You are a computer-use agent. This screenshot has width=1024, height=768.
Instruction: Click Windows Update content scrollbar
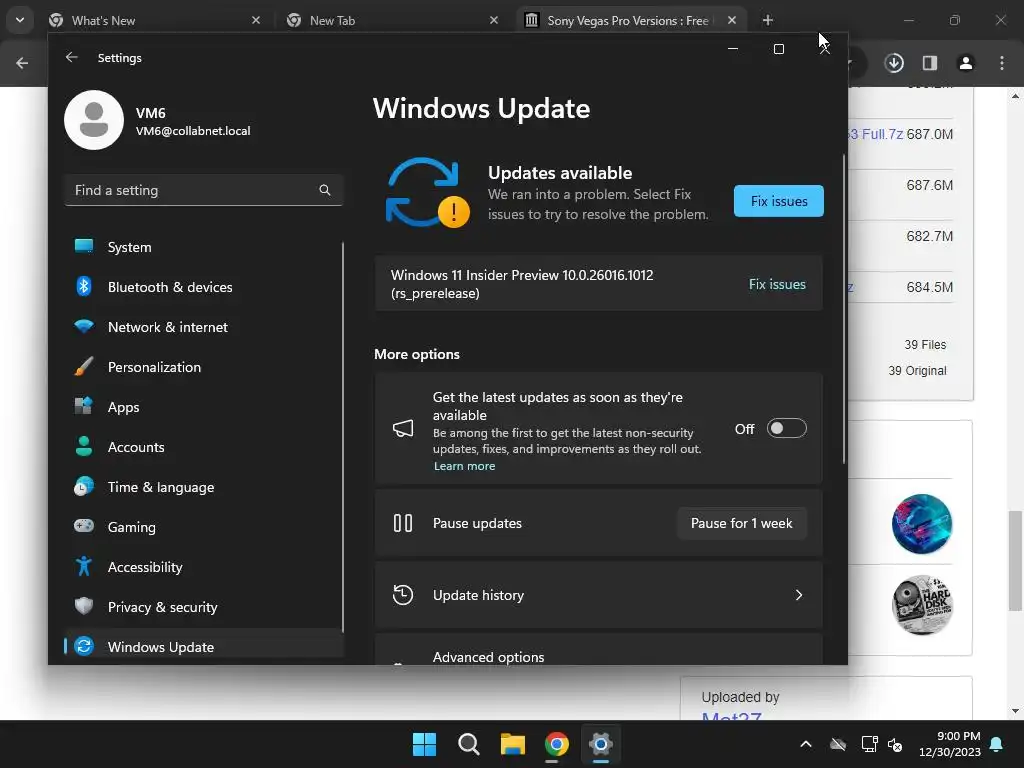[x=844, y=309]
